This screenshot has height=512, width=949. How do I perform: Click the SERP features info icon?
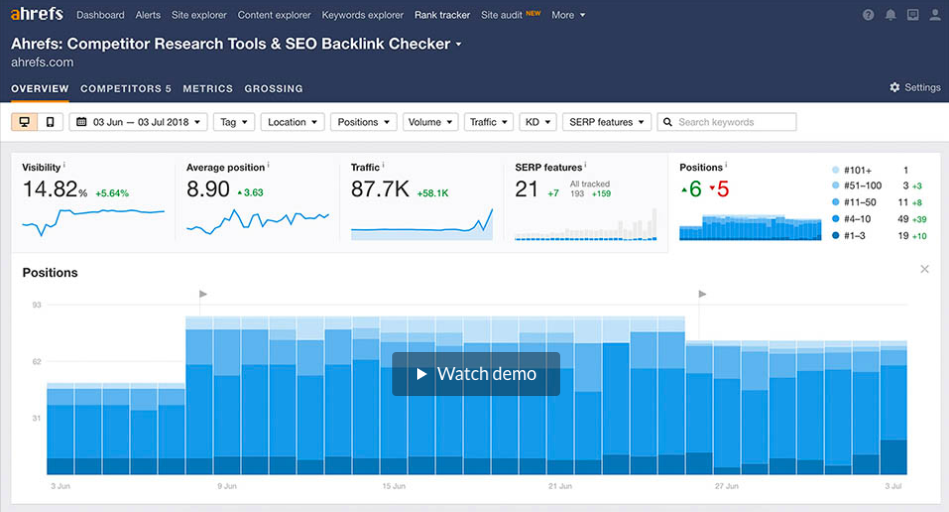[x=585, y=165]
